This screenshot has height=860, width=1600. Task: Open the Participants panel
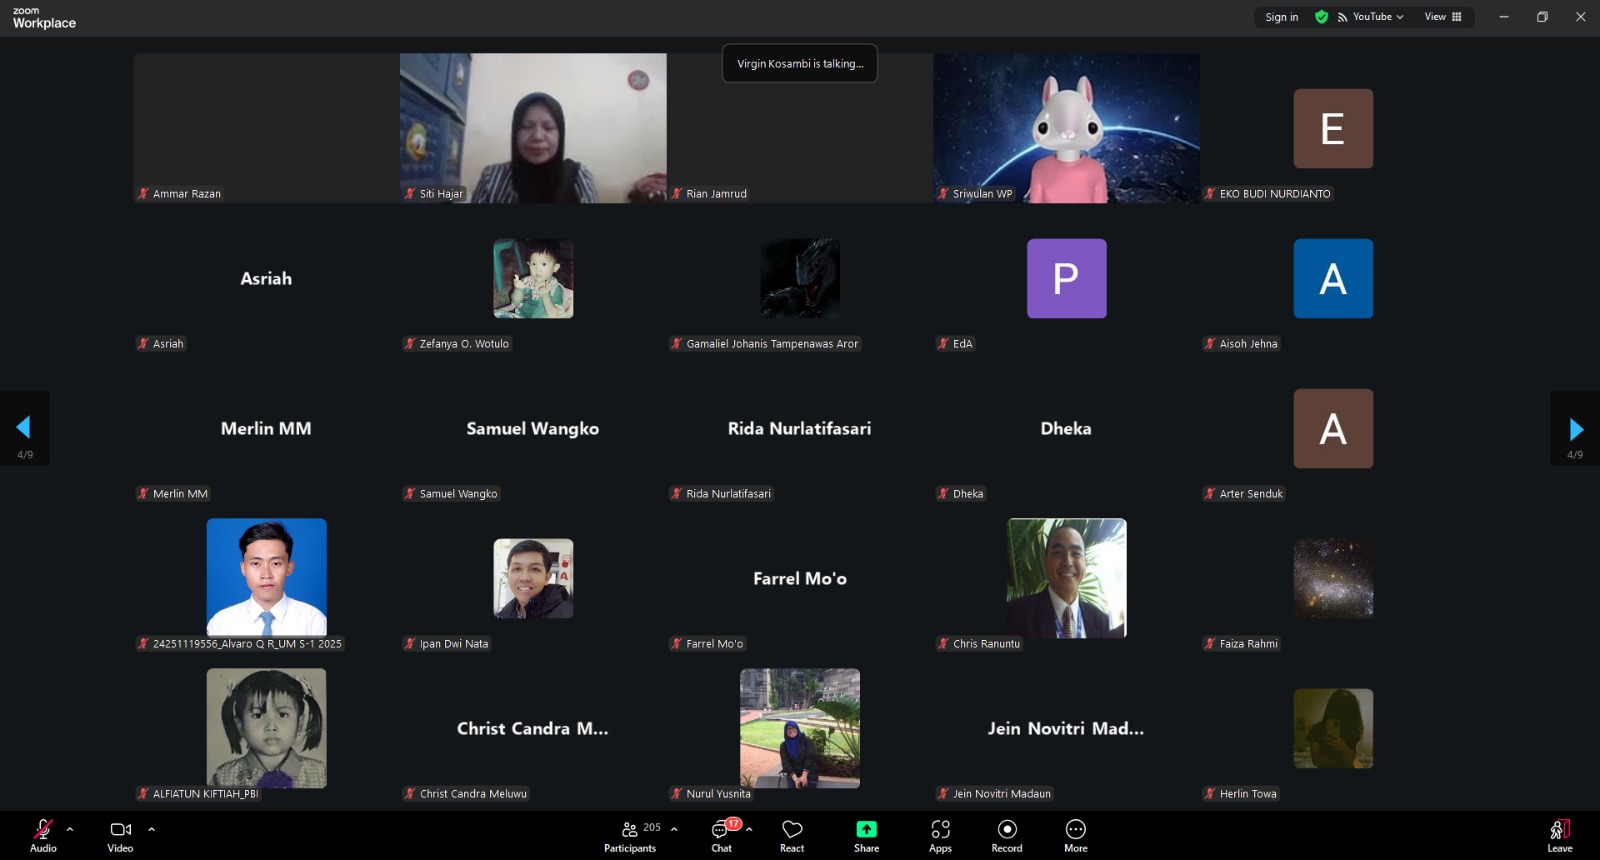(630, 835)
